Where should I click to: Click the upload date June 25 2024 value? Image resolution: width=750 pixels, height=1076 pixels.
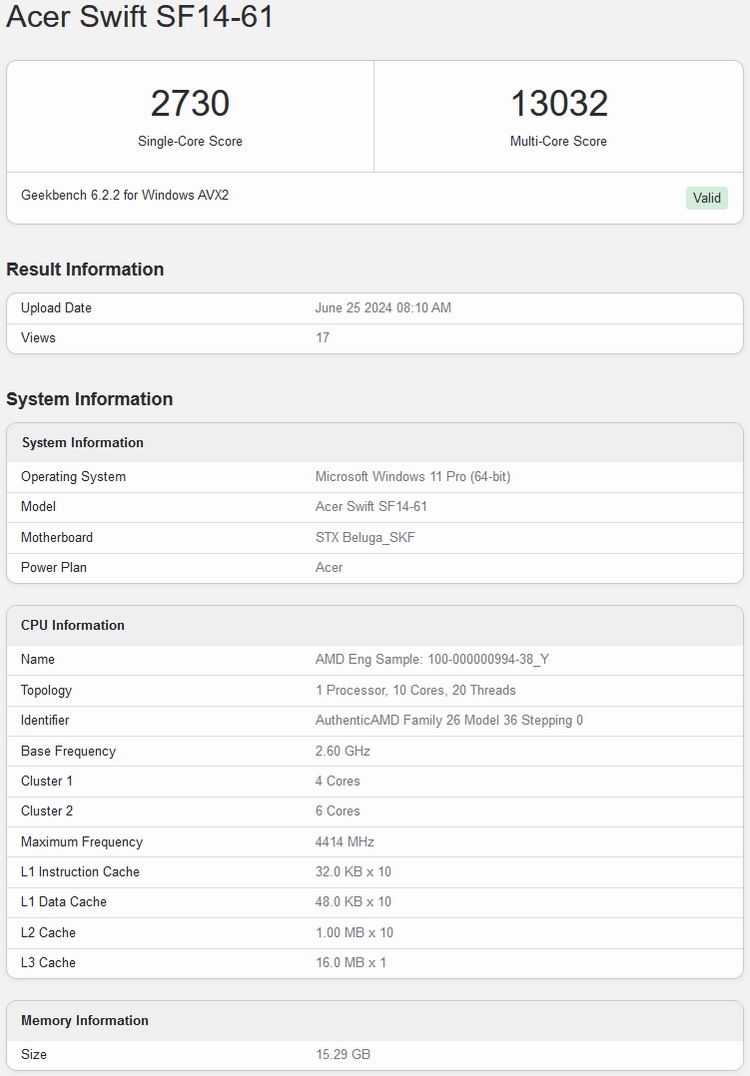(383, 308)
